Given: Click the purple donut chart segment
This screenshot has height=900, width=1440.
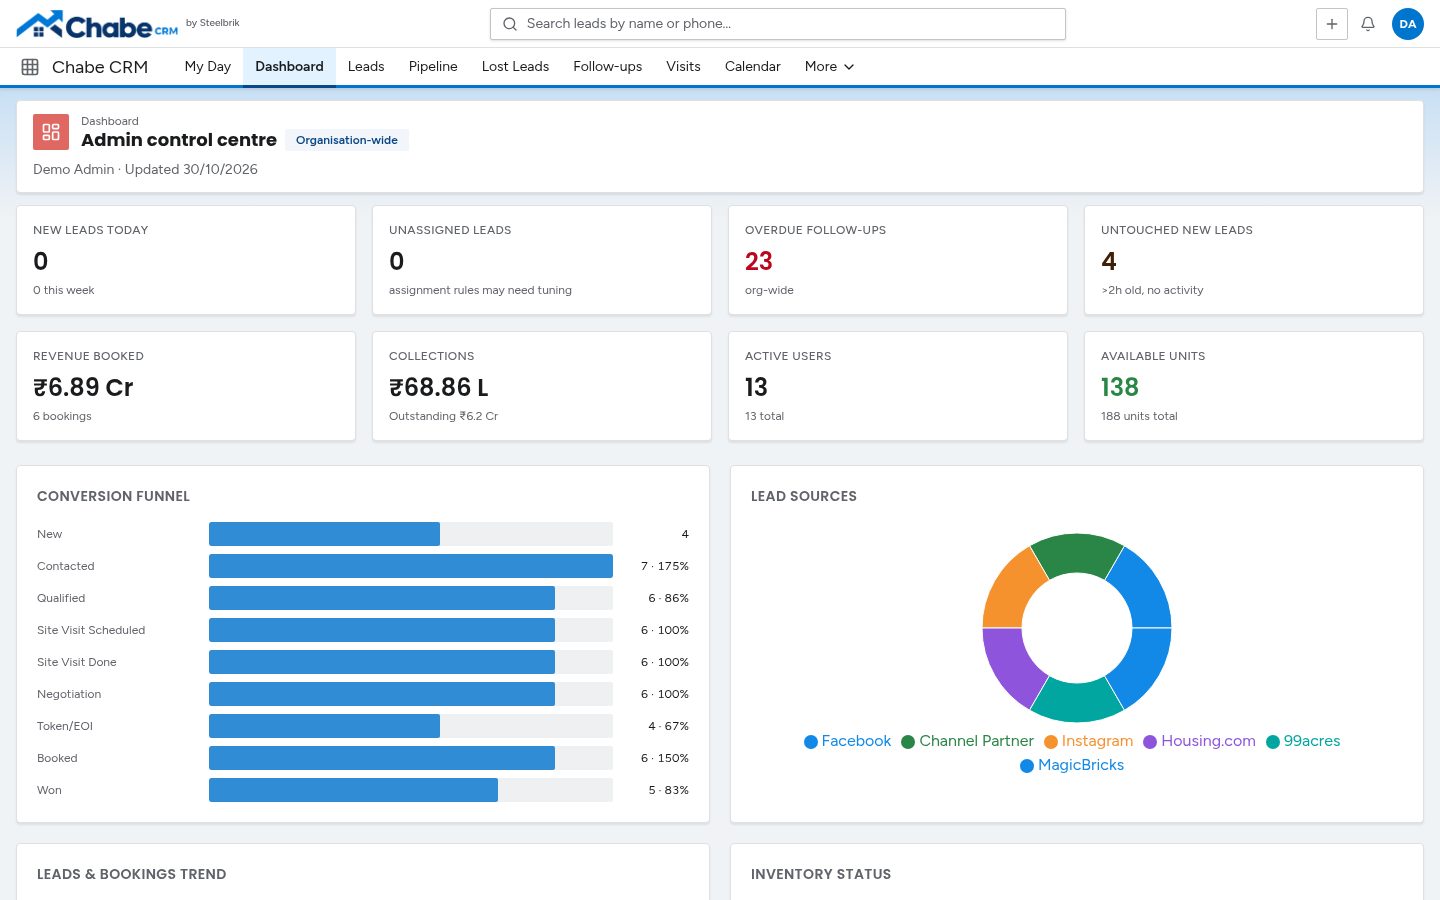Looking at the screenshot, I should pyautogui.click(x=1011, y=667).
